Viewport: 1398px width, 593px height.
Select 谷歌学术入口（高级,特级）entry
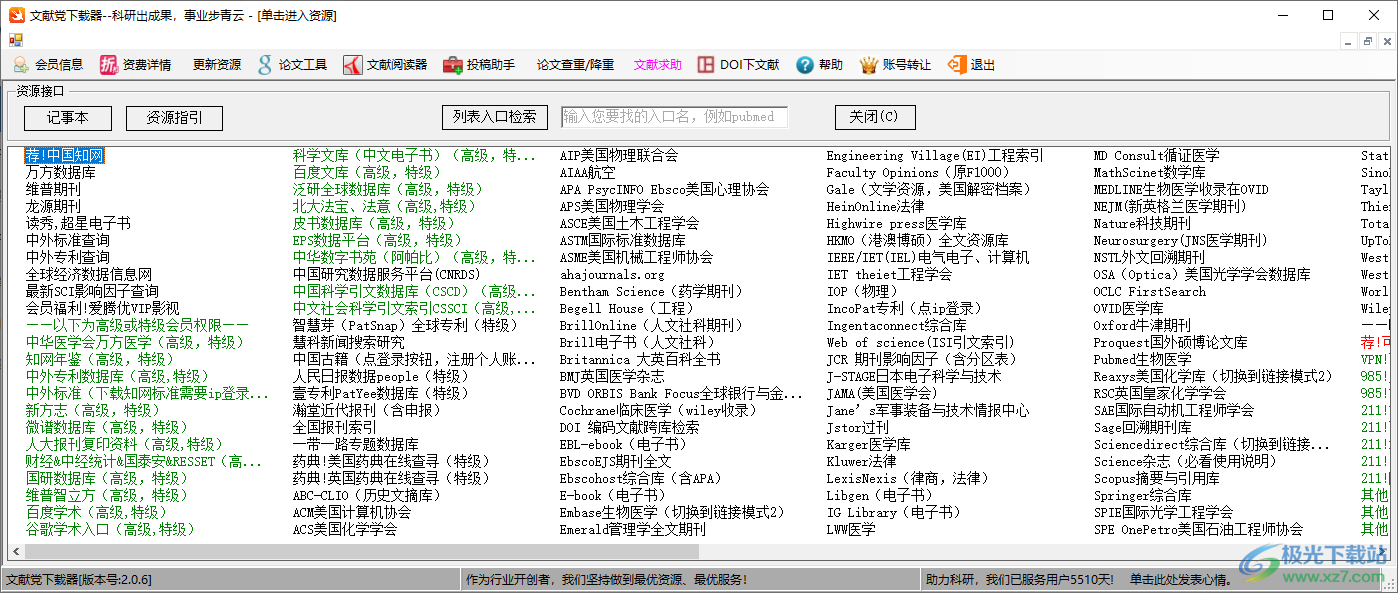pos(111,530)
